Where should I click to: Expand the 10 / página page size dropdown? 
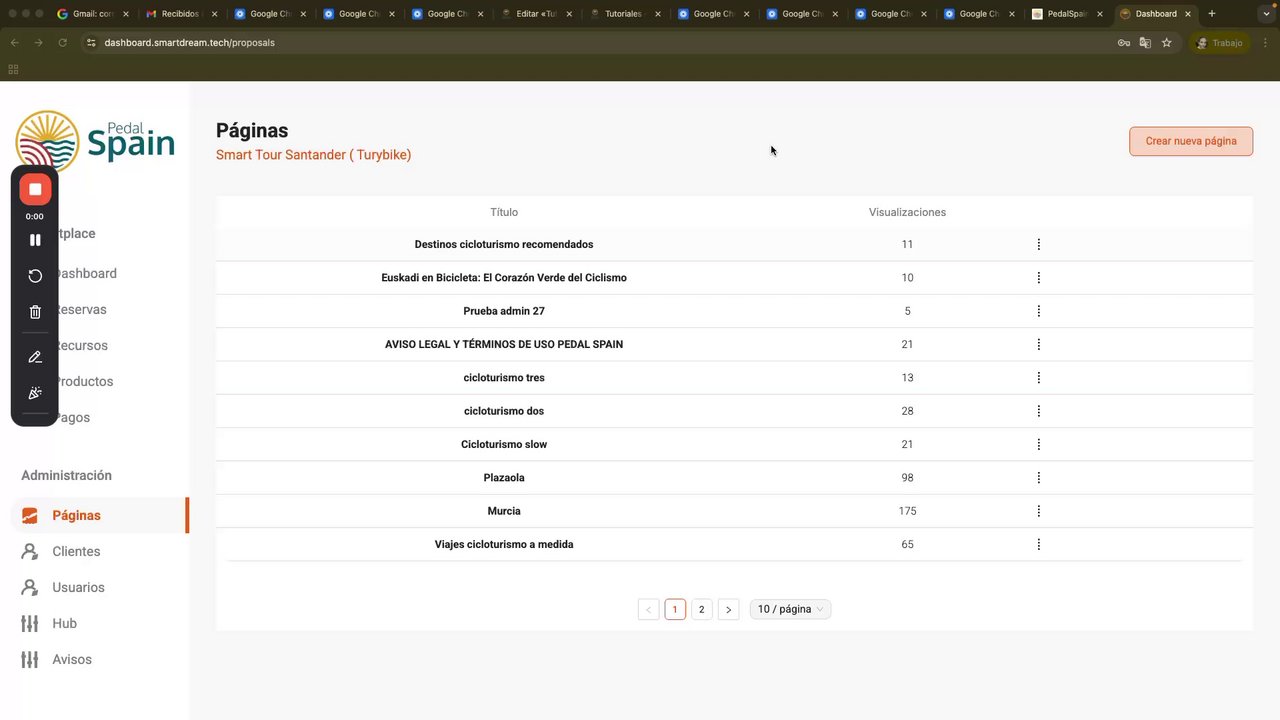[790, 609]
